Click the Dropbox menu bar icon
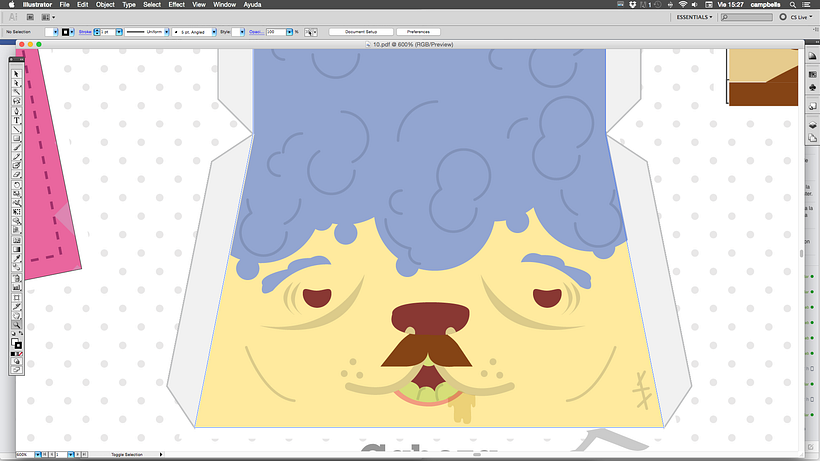This screenshot has width=820, height=461. tap(632, 4)
